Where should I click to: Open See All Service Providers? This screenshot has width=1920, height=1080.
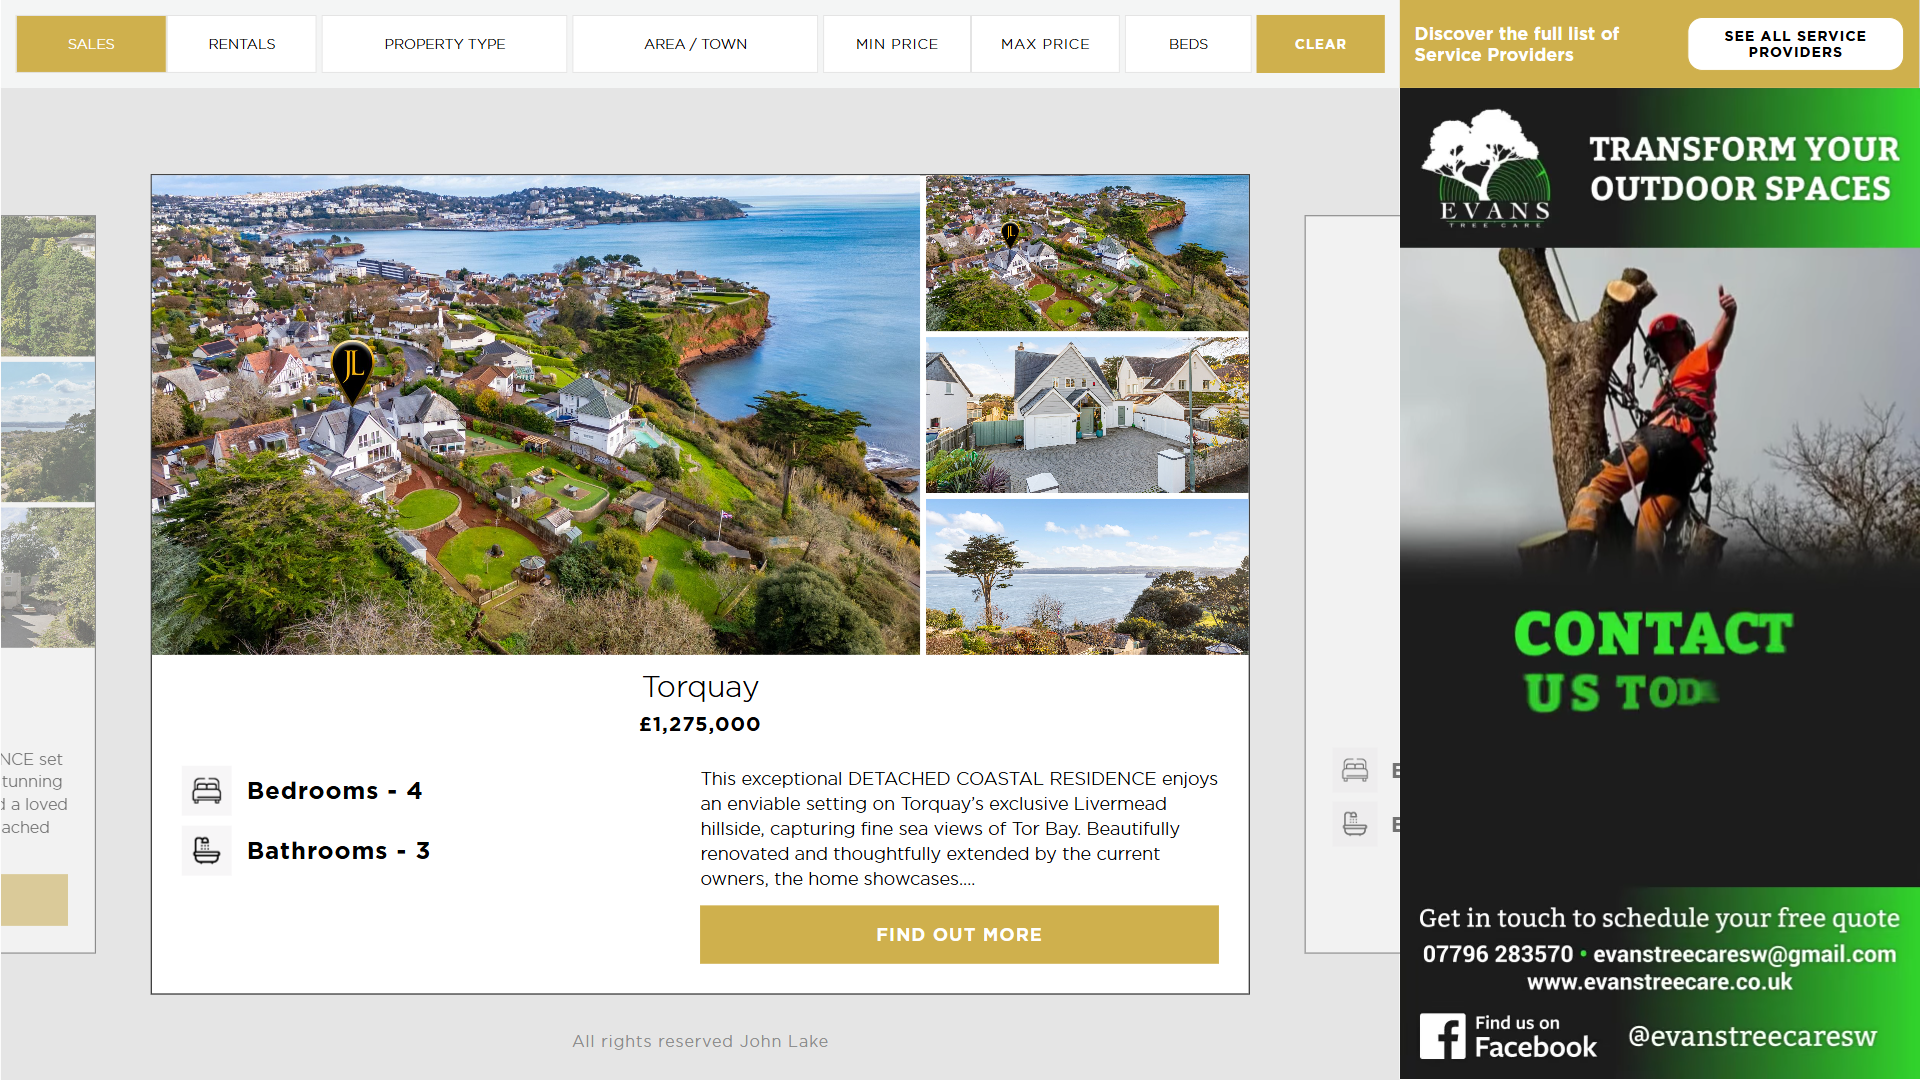1795,44
